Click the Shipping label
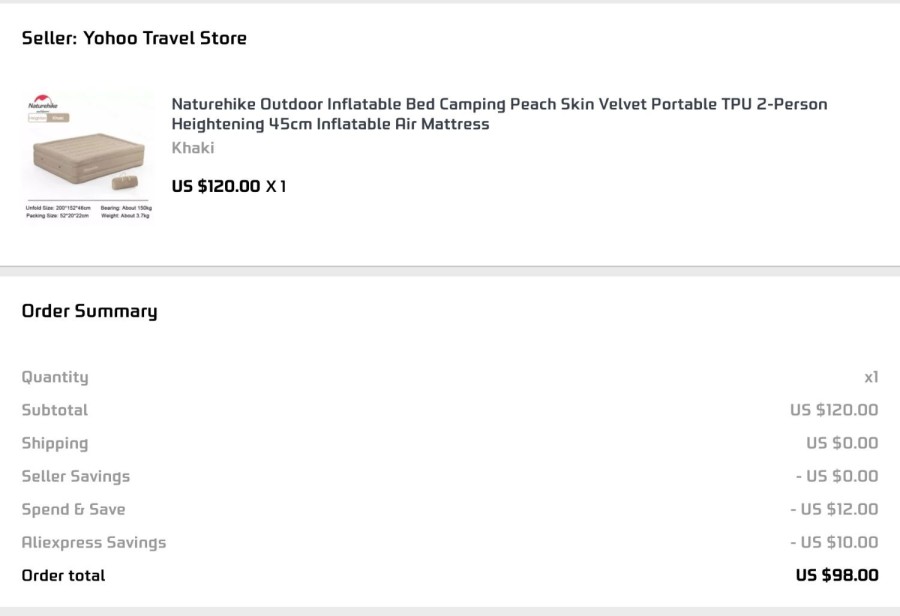The height and width of the screenshot is (616, 900). (55, 443)
